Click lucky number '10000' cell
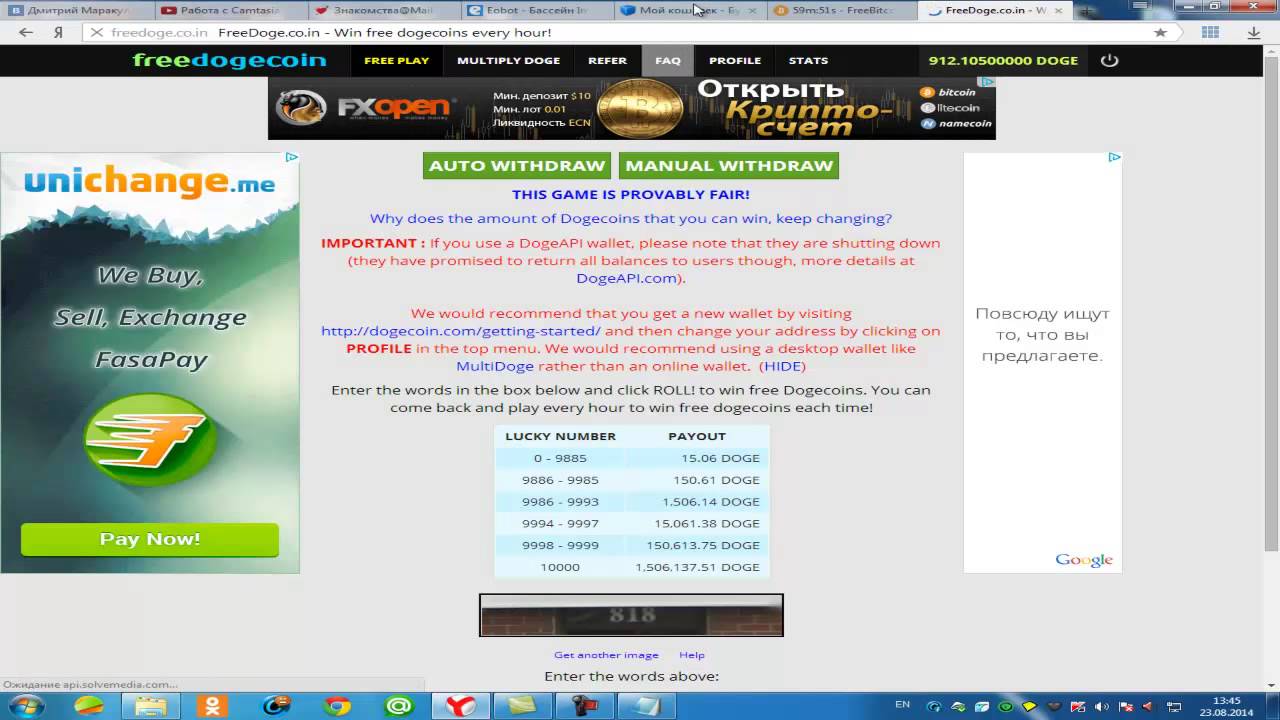The image size is (1280, 720). [560, 567]
